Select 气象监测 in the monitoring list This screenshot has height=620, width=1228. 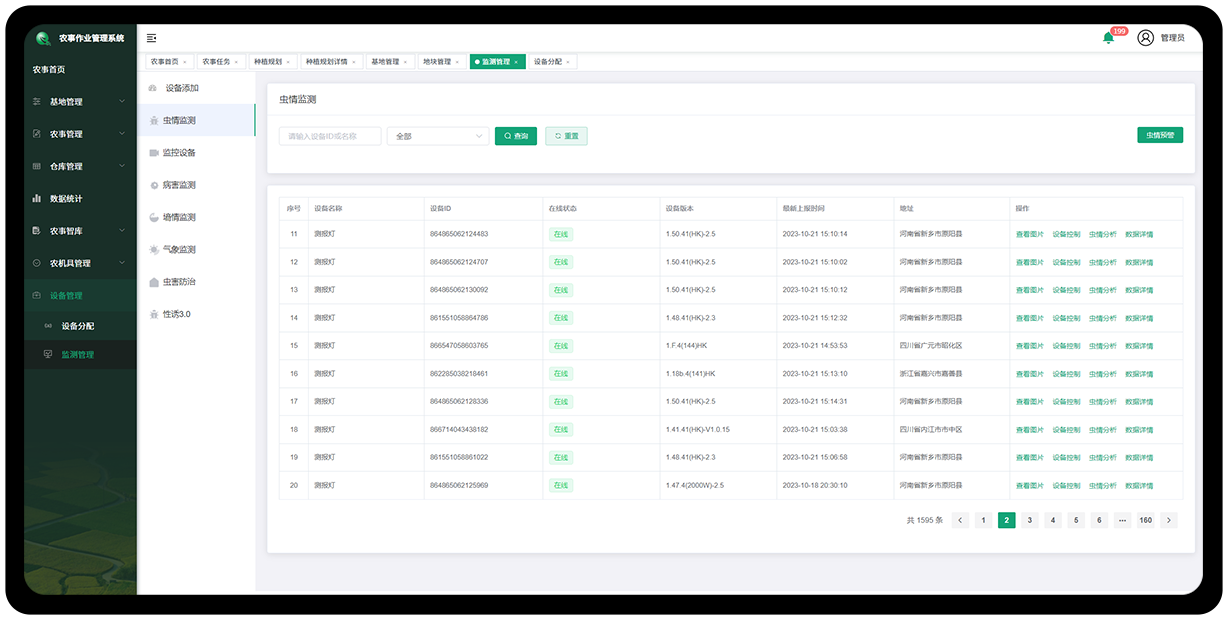[179, 250]
